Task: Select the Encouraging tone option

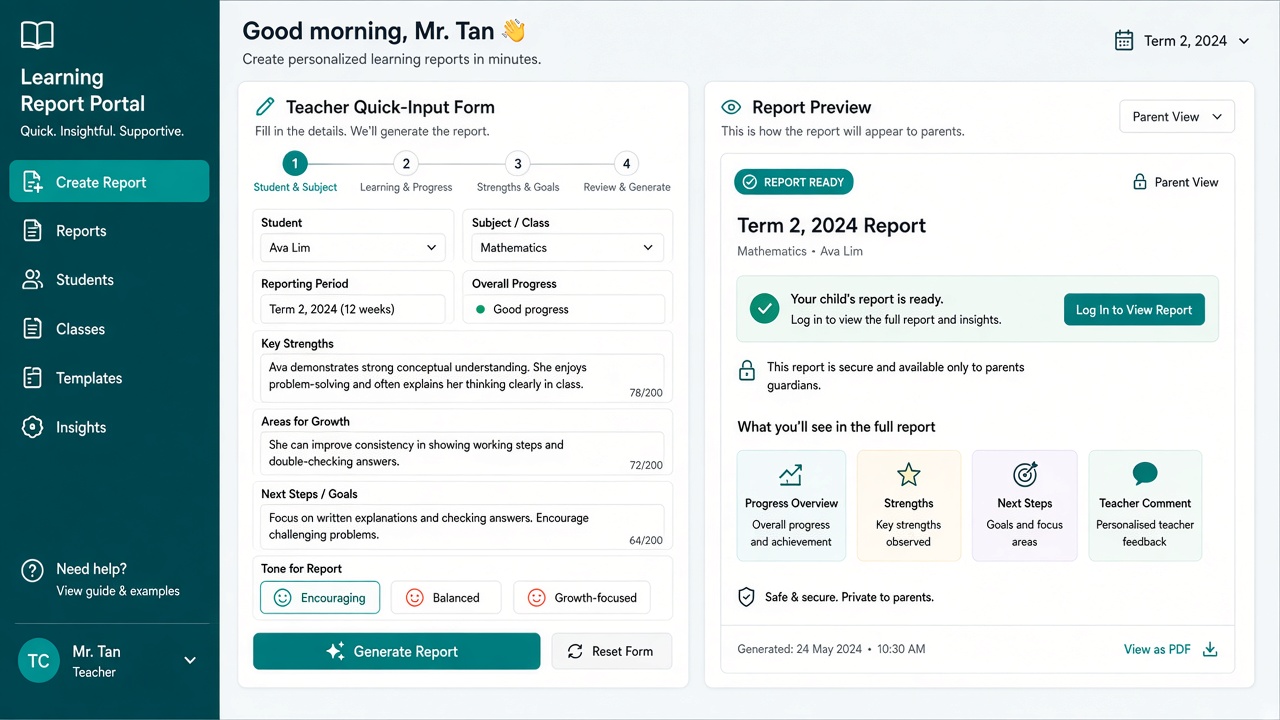Action: pyautogui.click(x=320, y=598)
